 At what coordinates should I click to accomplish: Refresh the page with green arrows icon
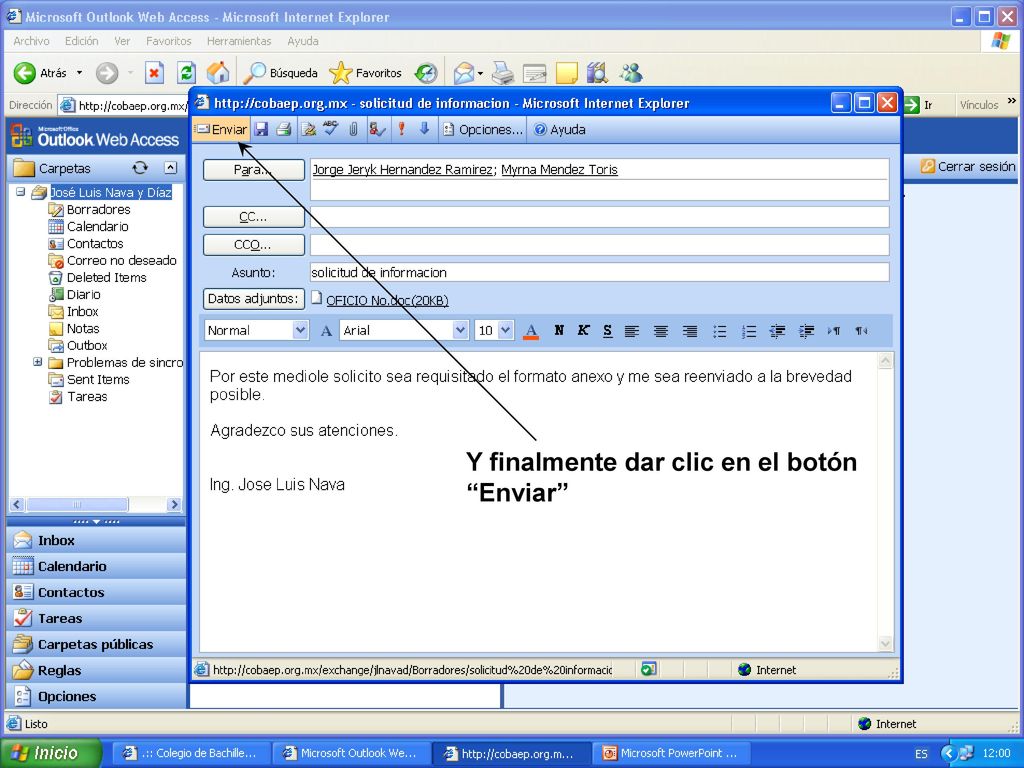point(187,72)
